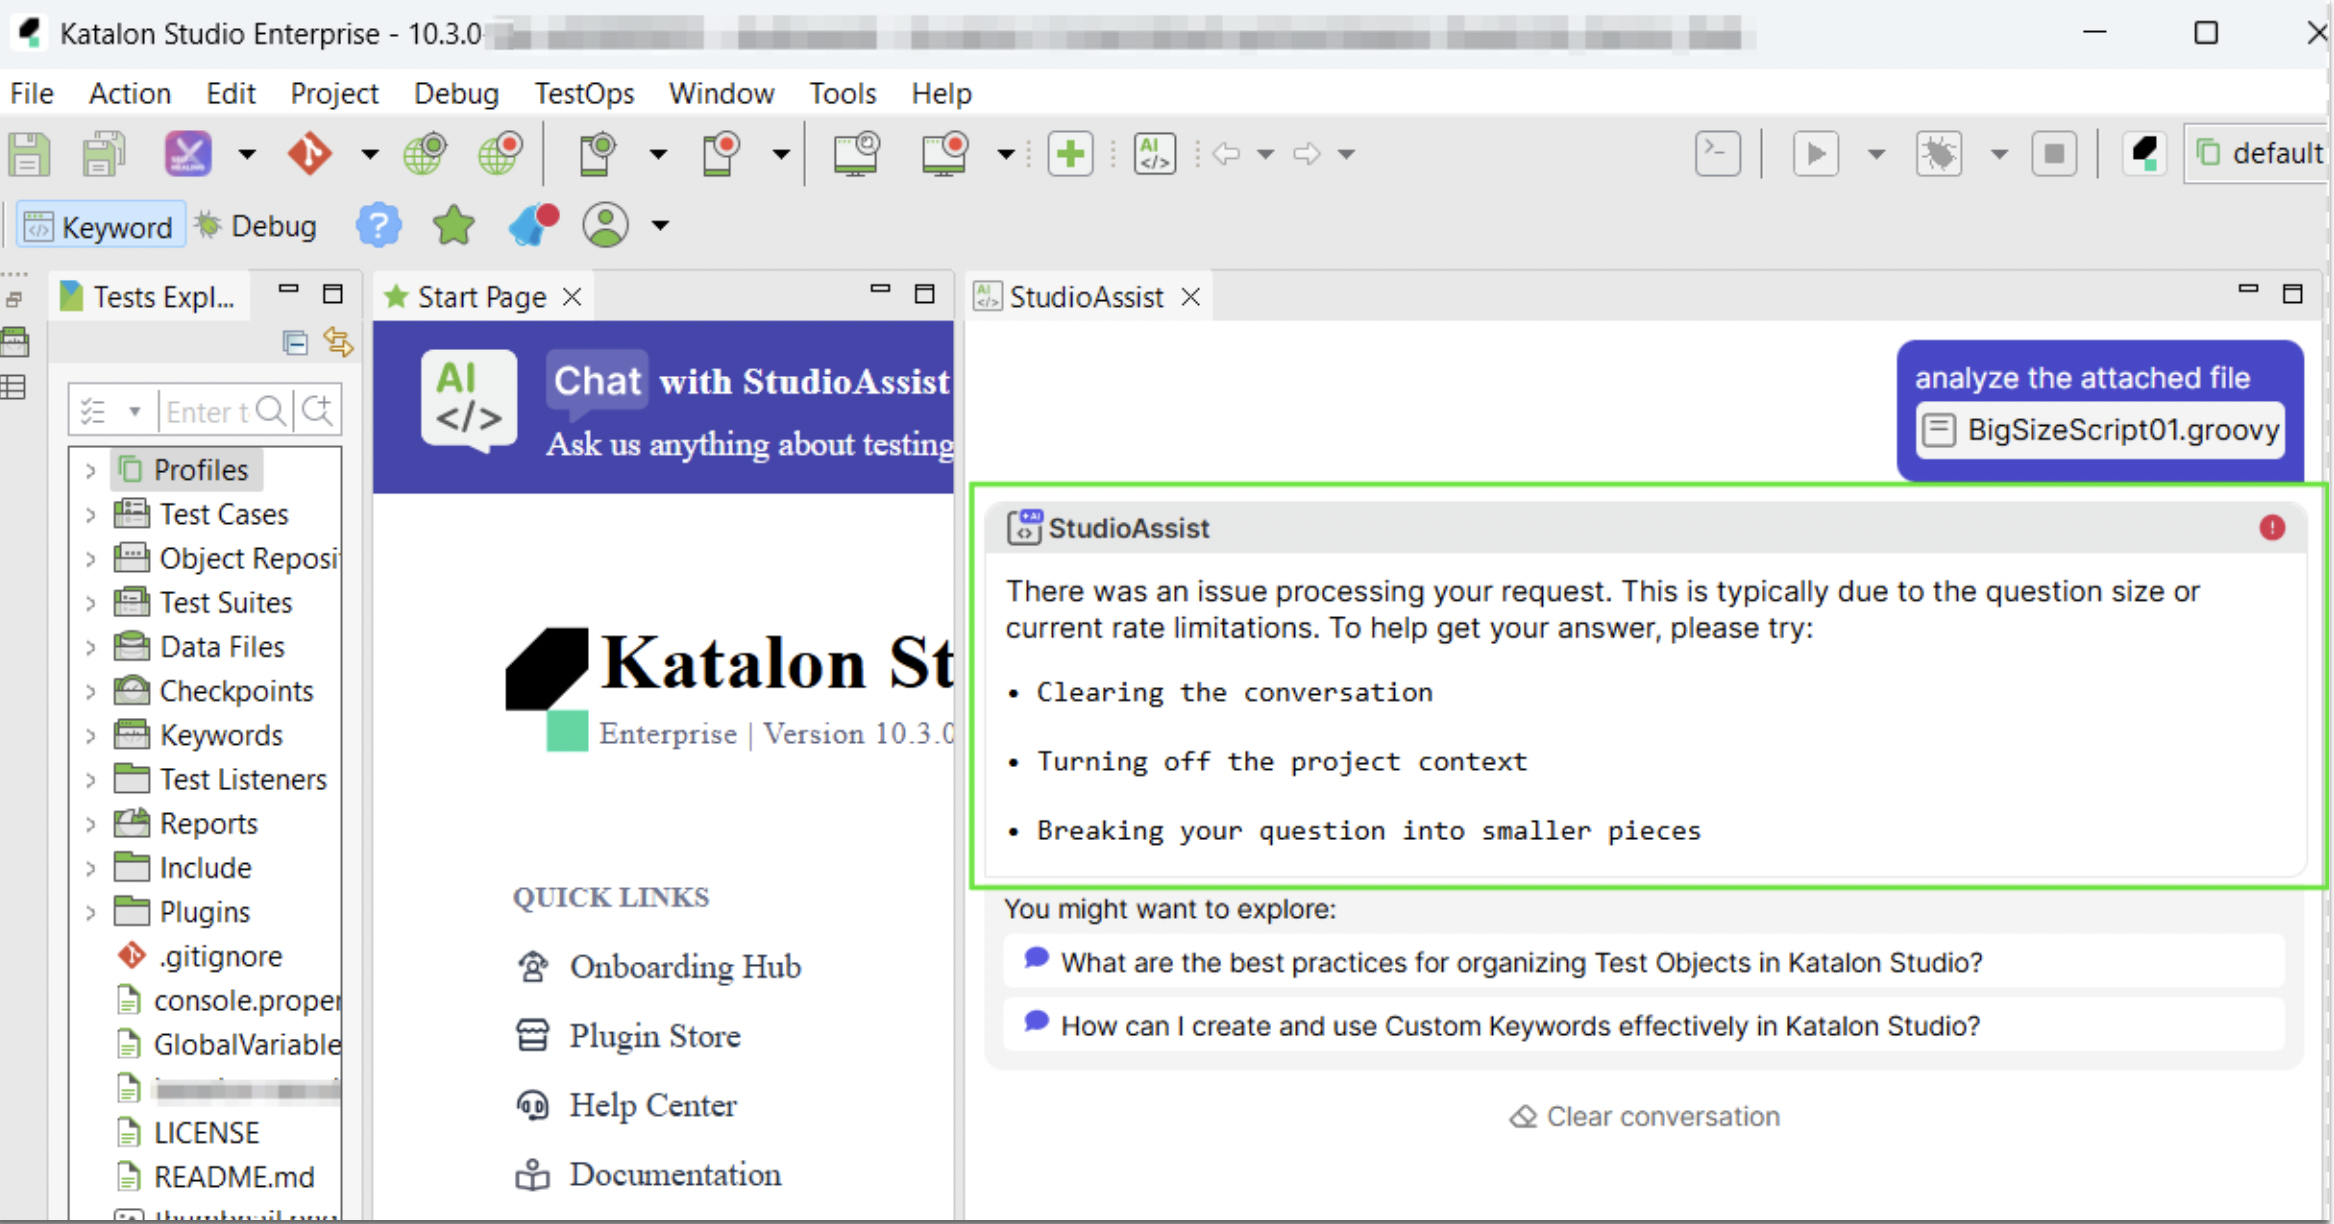Open the default profile selector
2334x1224 pixels.
tap(2258, 153)
